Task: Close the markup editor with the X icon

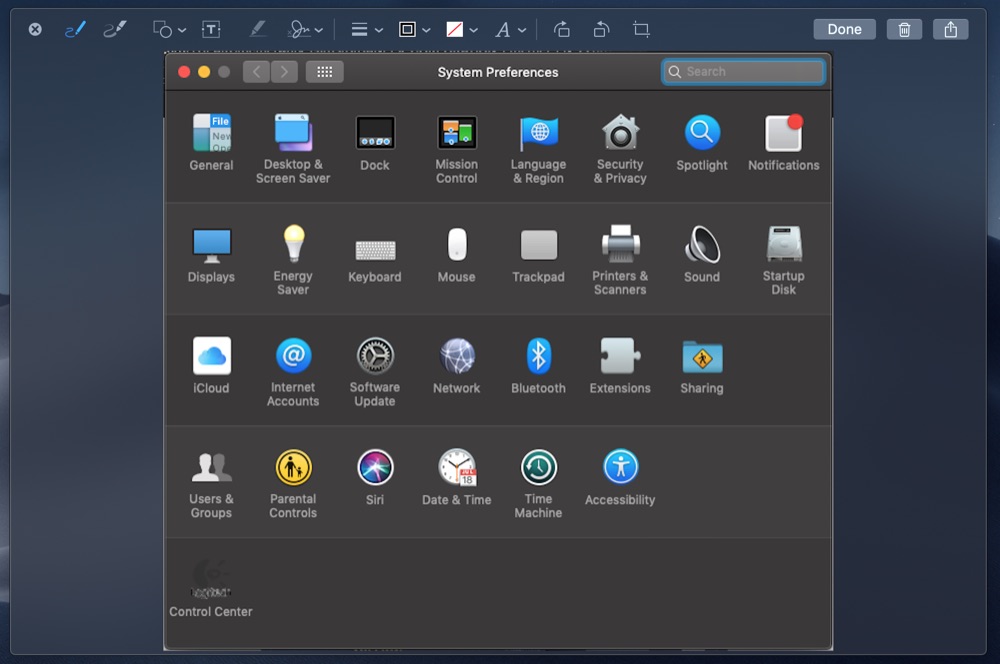Action: (x=35, y=29)
